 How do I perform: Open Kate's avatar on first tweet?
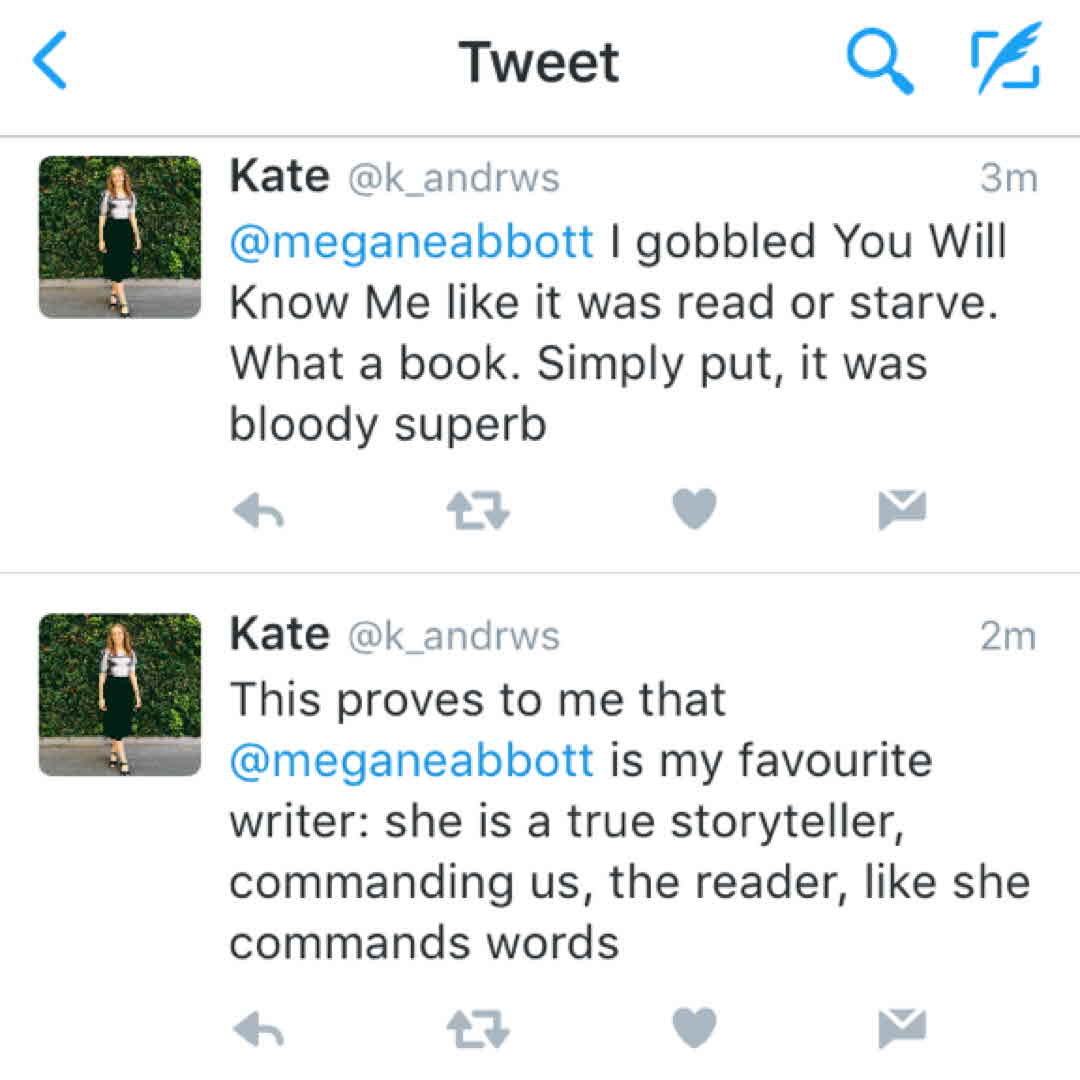[x=120, y=237]
